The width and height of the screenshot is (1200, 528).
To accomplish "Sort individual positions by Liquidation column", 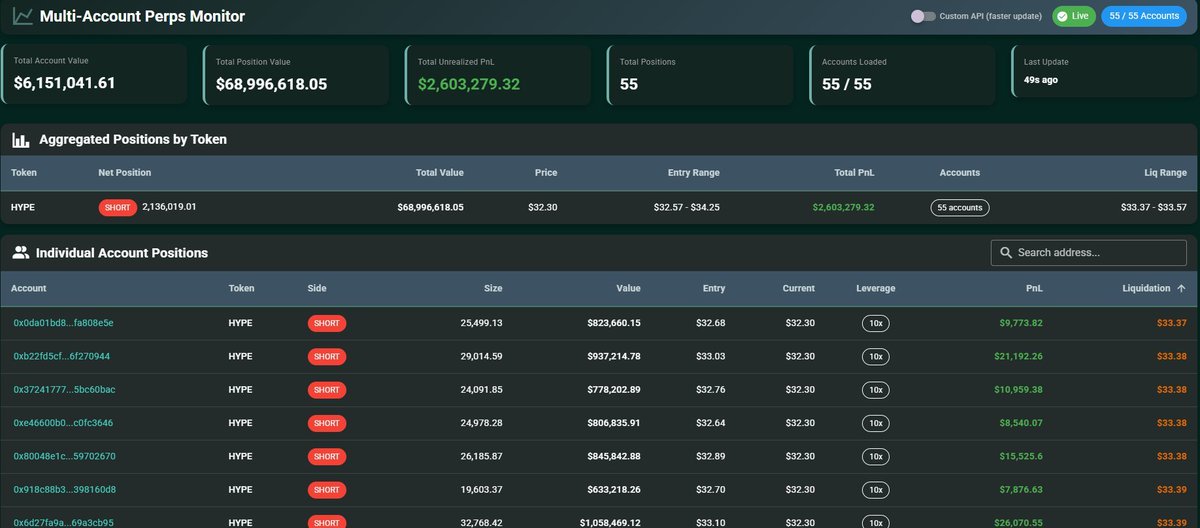I will click(1146, 289).
